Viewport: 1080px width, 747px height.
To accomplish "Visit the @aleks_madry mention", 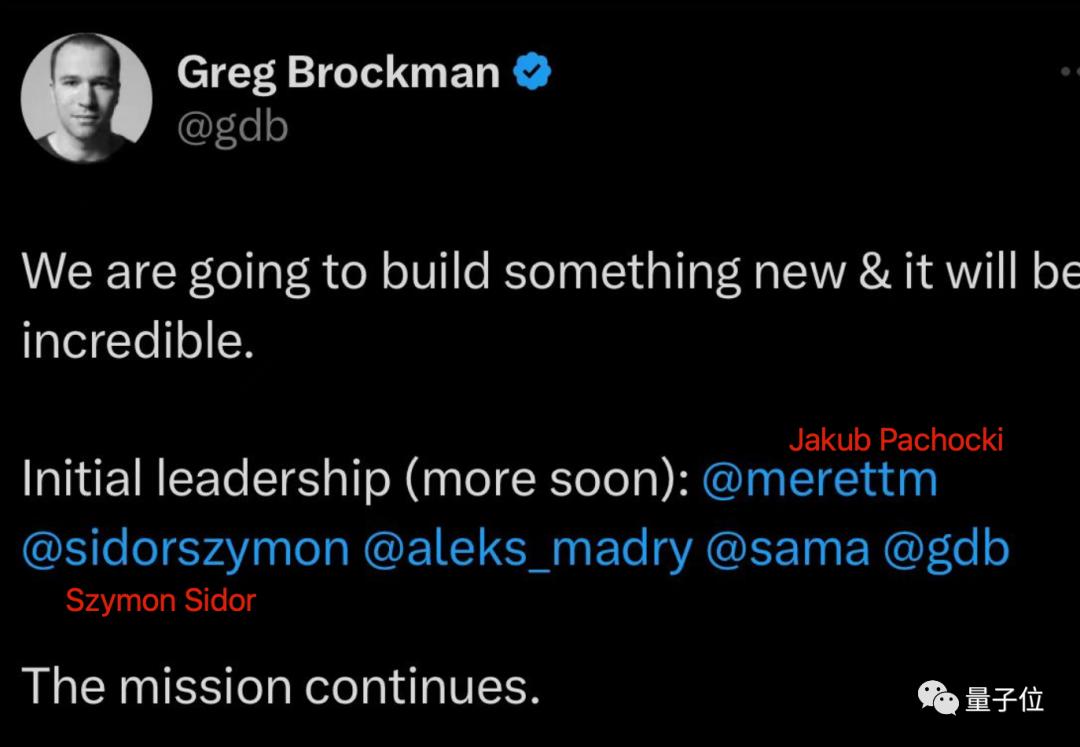I will tap(527, 549).
